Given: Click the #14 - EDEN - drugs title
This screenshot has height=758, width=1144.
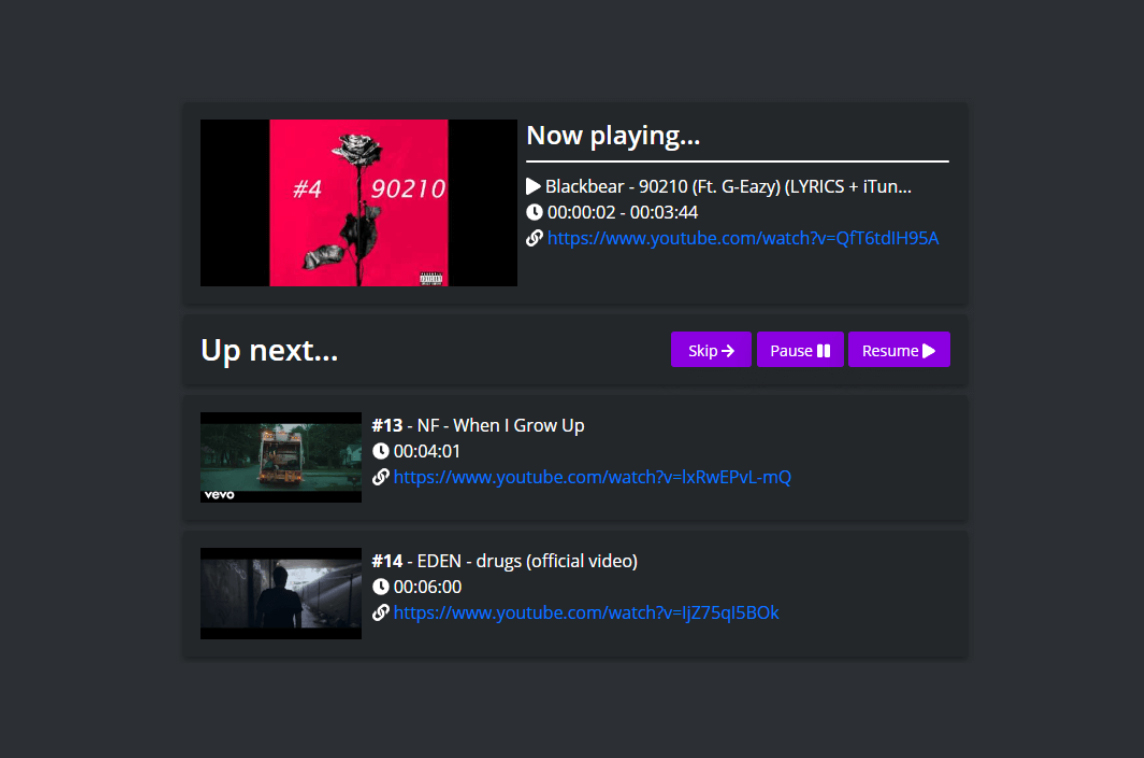Looking at the screenshot, I should coord(505,561).
